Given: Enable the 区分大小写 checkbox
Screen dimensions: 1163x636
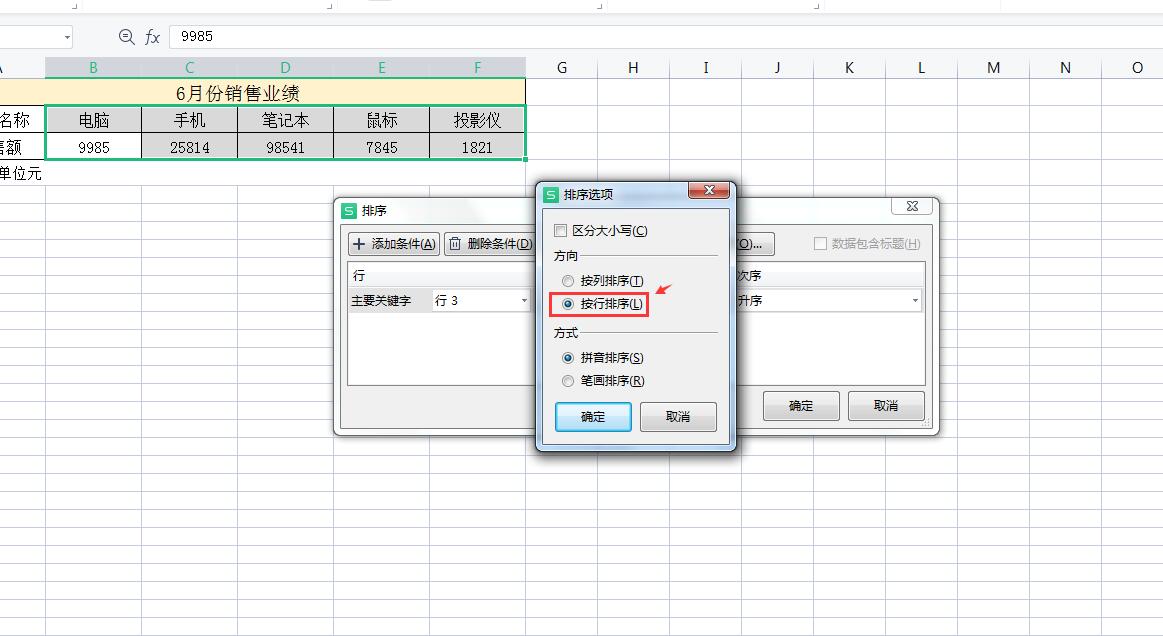Looking at the screenshot, I should pyautogui.click(x=560, y=229).
